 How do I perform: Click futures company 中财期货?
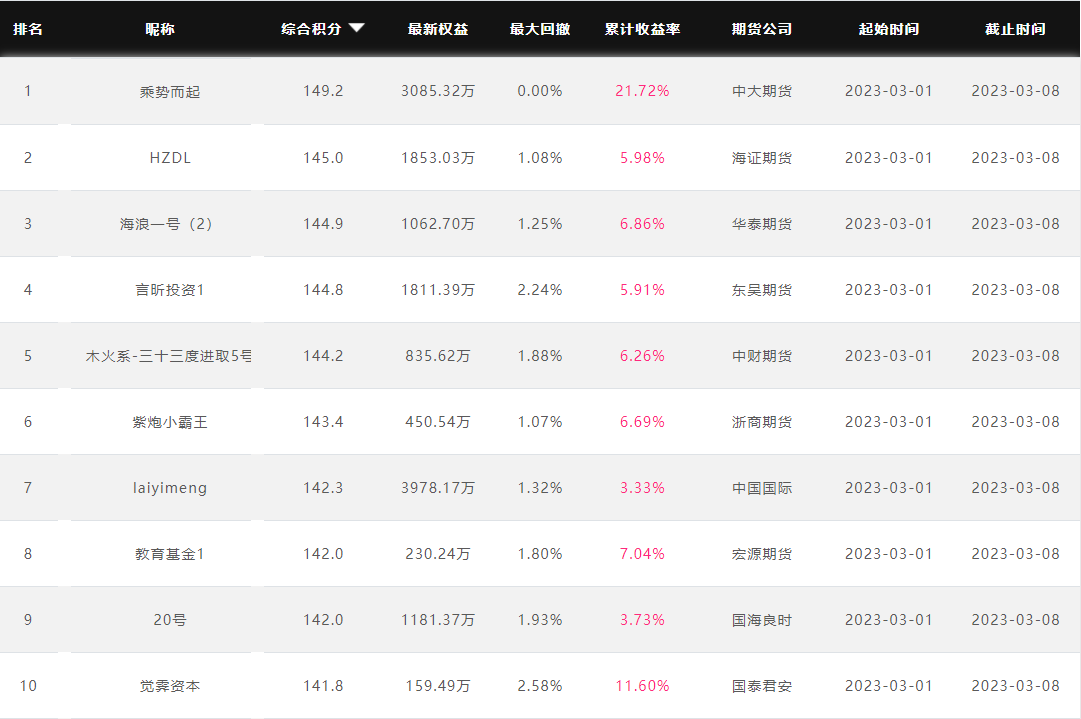click(762, 356)
